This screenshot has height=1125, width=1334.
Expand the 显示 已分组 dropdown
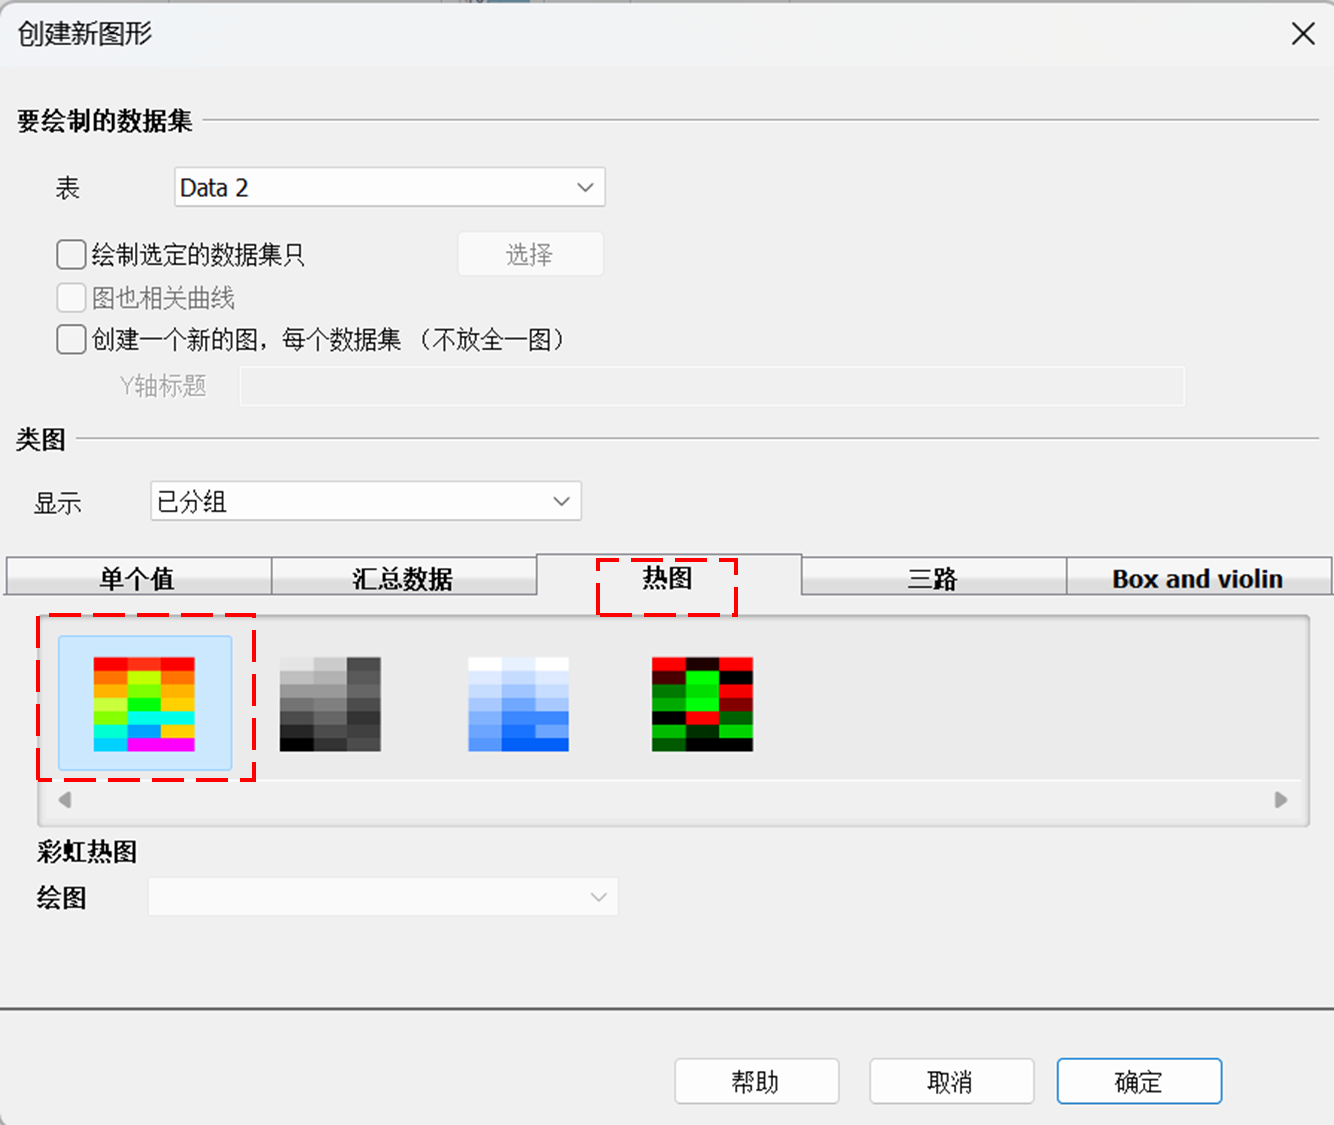tap(366, 501)
